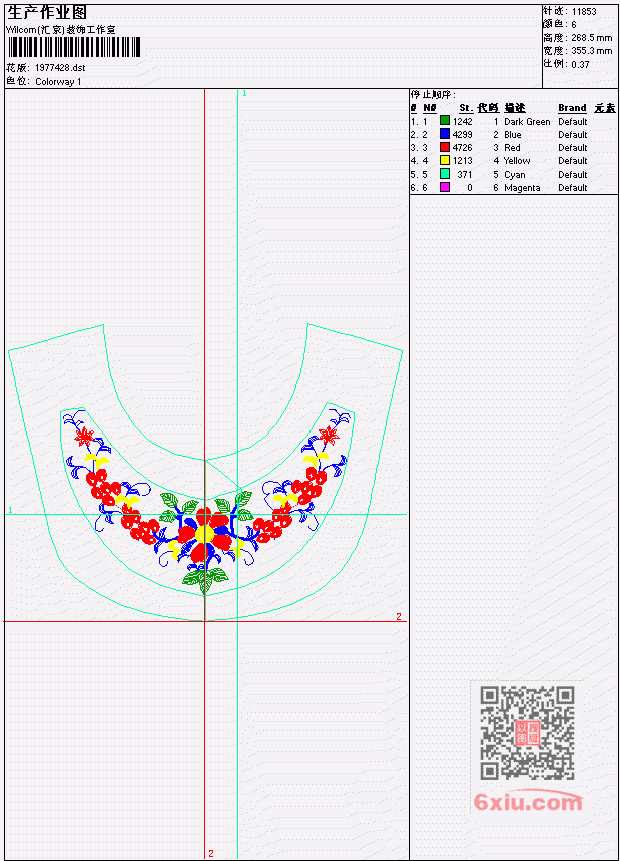The height and width of the screenshot is (861, 620).
Task: Click the red star flower on the left tip
Action: tap(85, 437)
